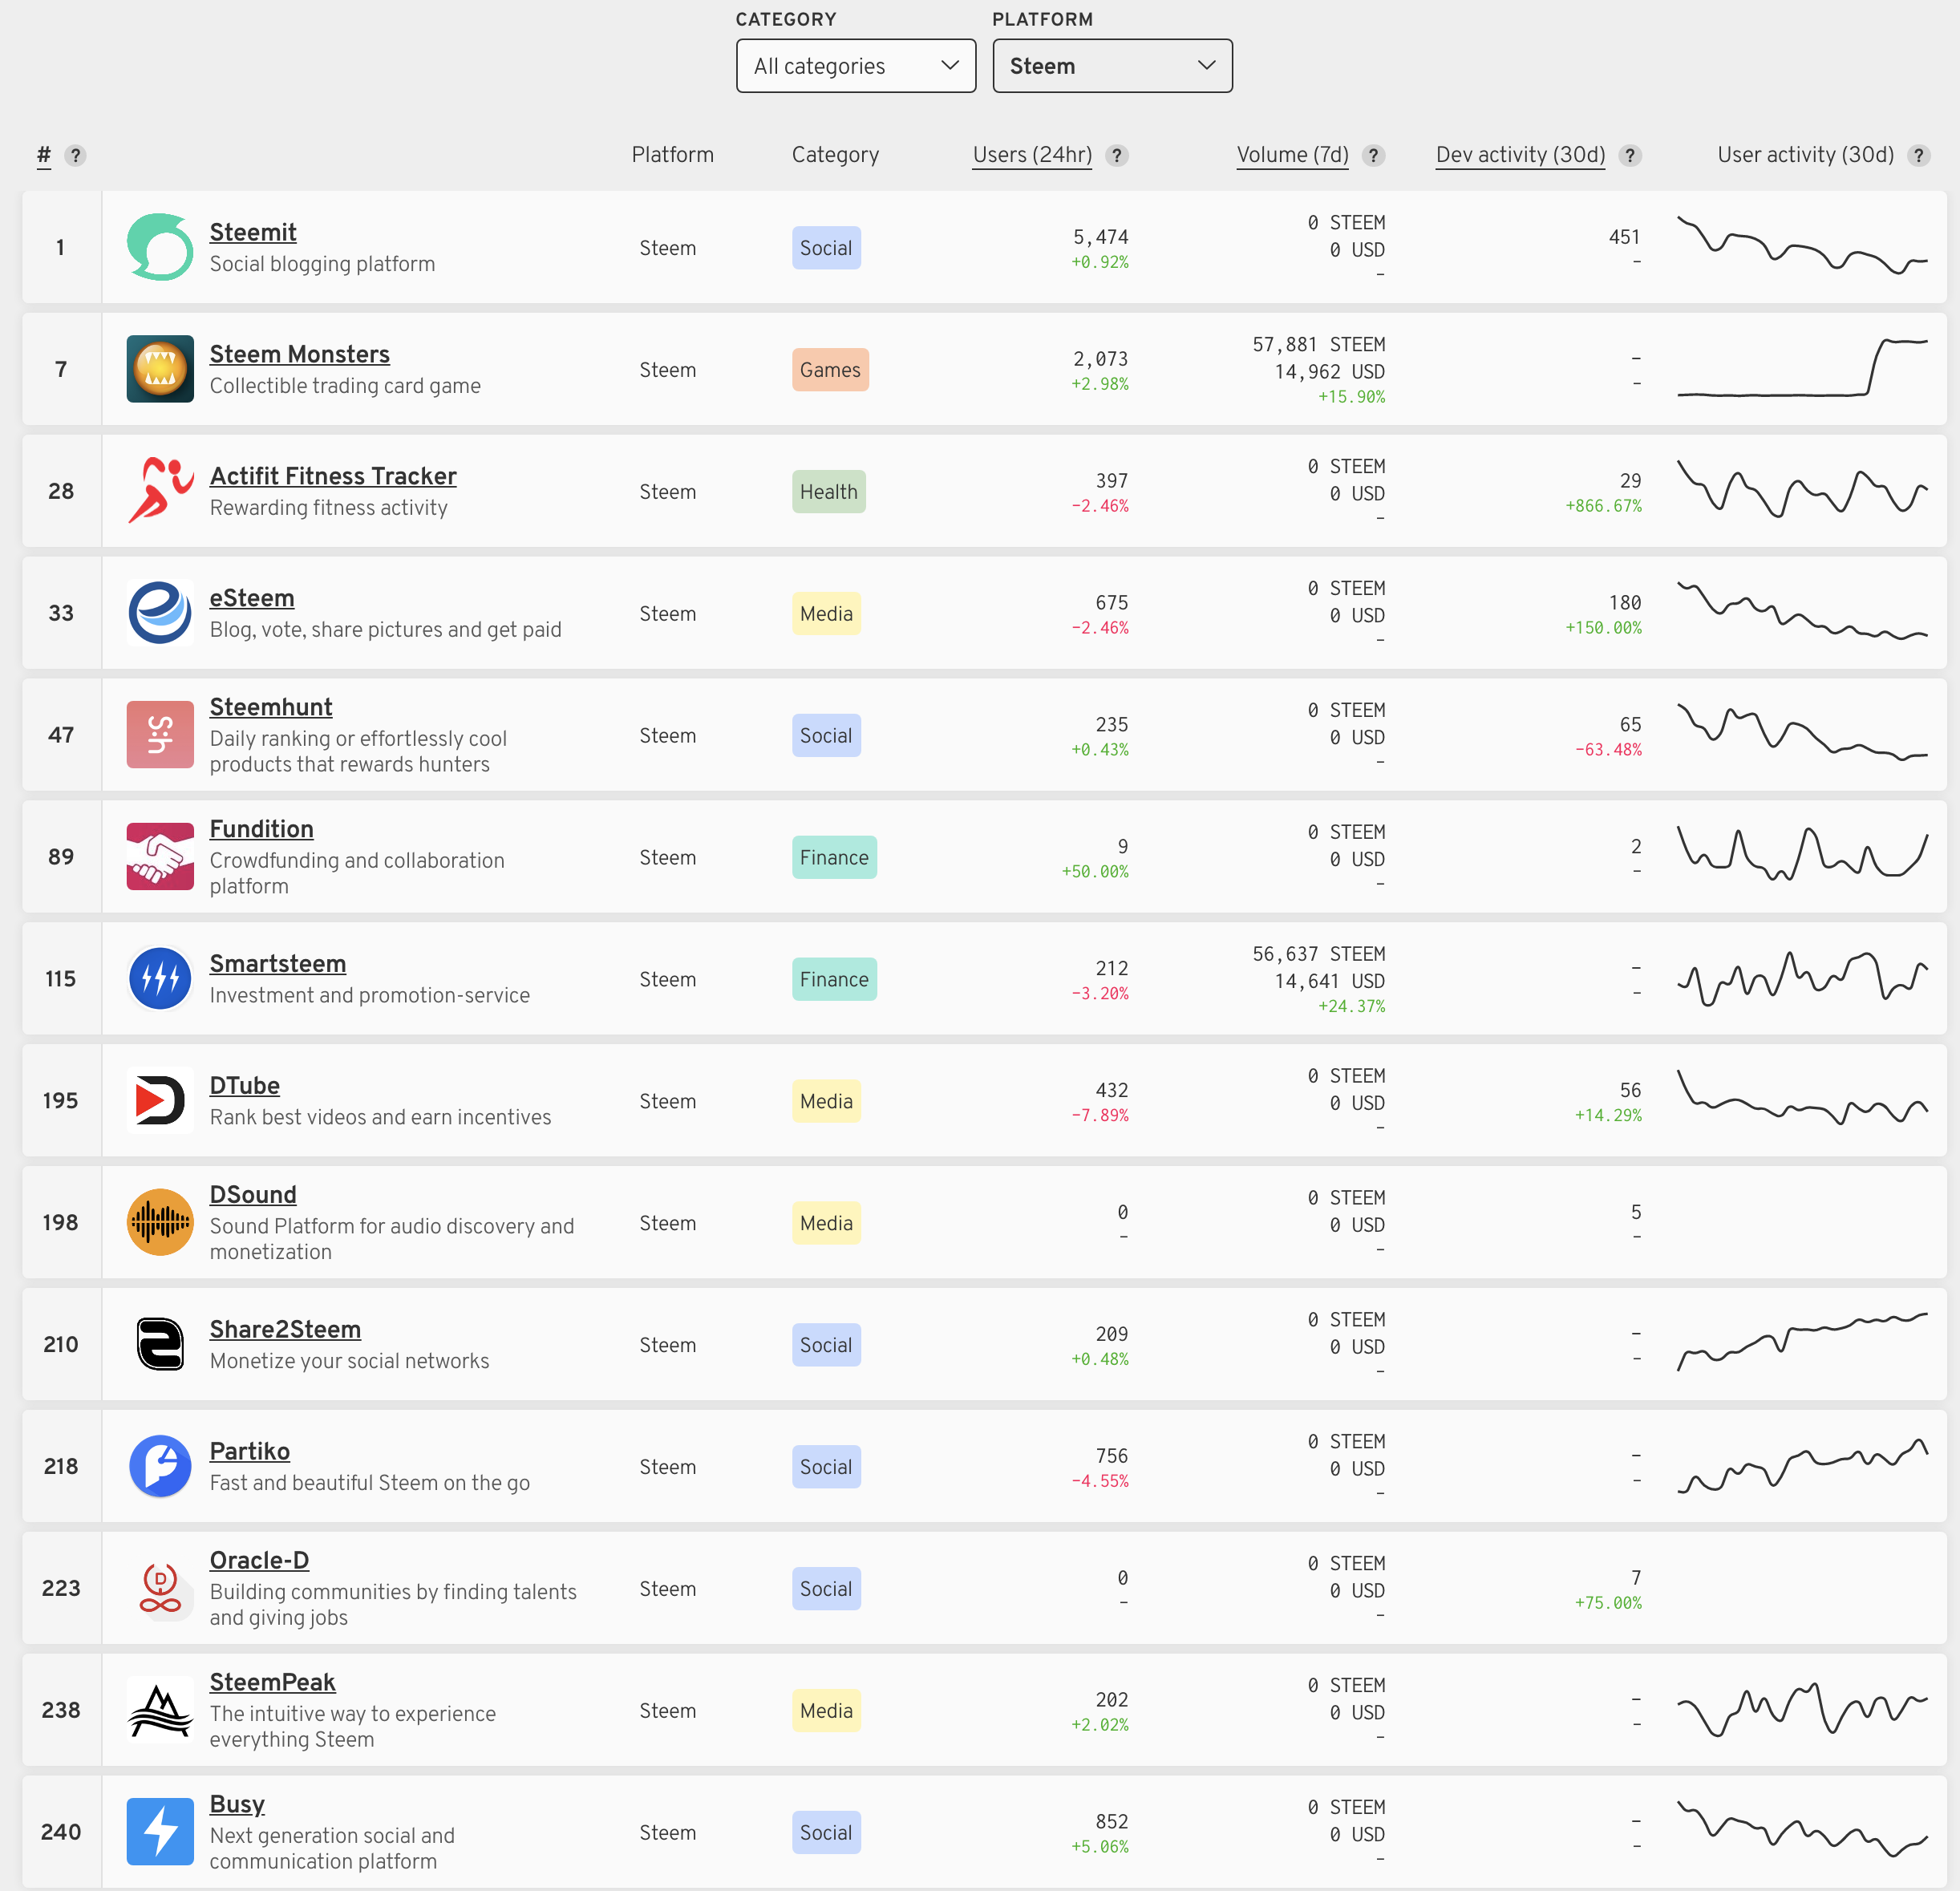This screenshot has width=1960, height=1891.
Task: Click the DSound waveform logo icon
Action: click(160, 1222)
